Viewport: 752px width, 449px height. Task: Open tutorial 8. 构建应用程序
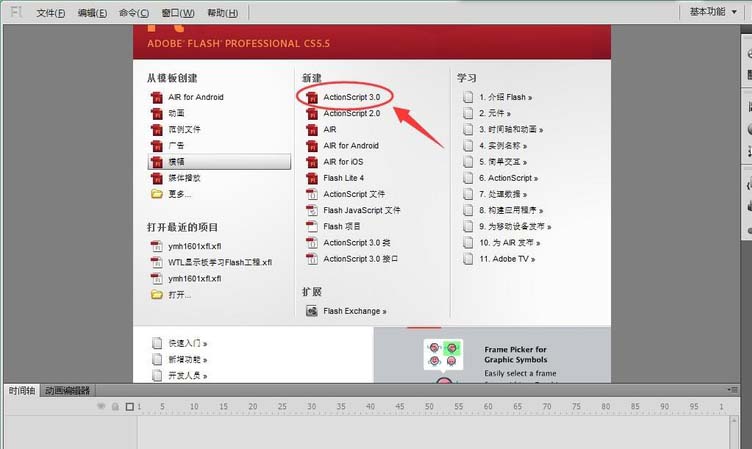511,211
